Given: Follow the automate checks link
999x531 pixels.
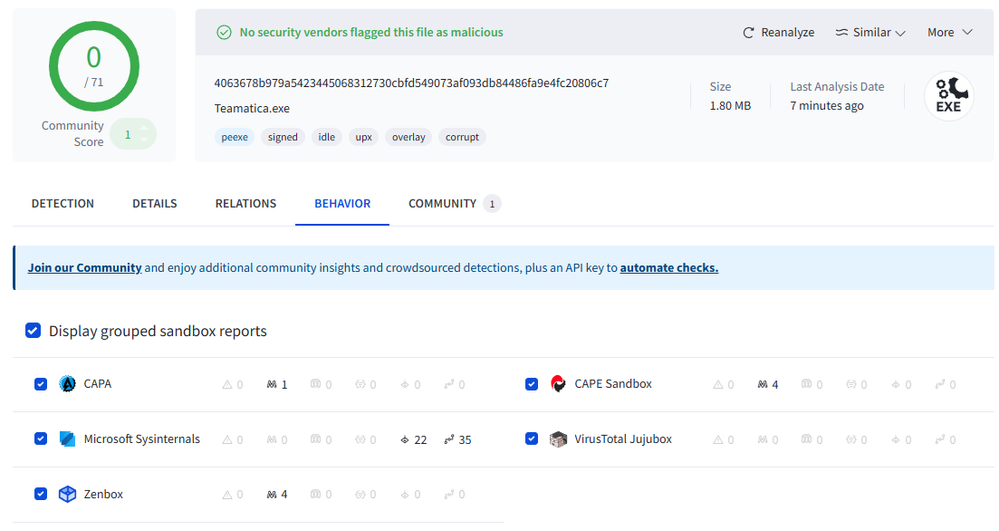Looking at the screenshot, I should (x=669, y=268).
